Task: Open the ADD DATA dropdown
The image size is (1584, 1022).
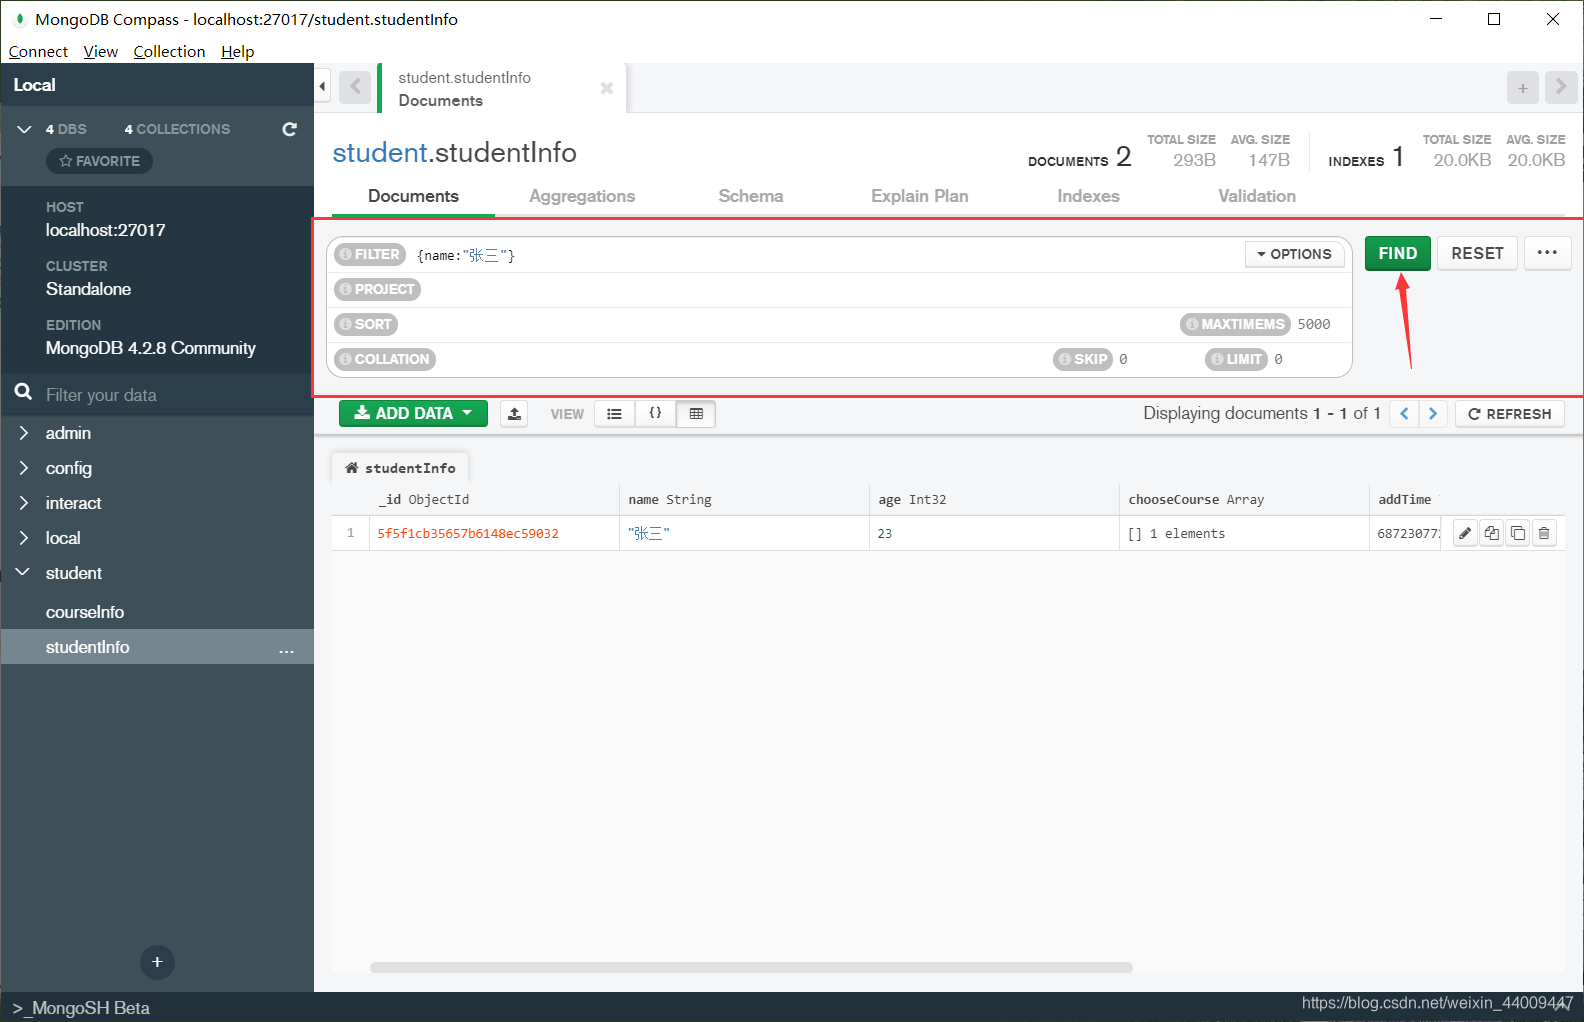Action: tap(413, 413)
